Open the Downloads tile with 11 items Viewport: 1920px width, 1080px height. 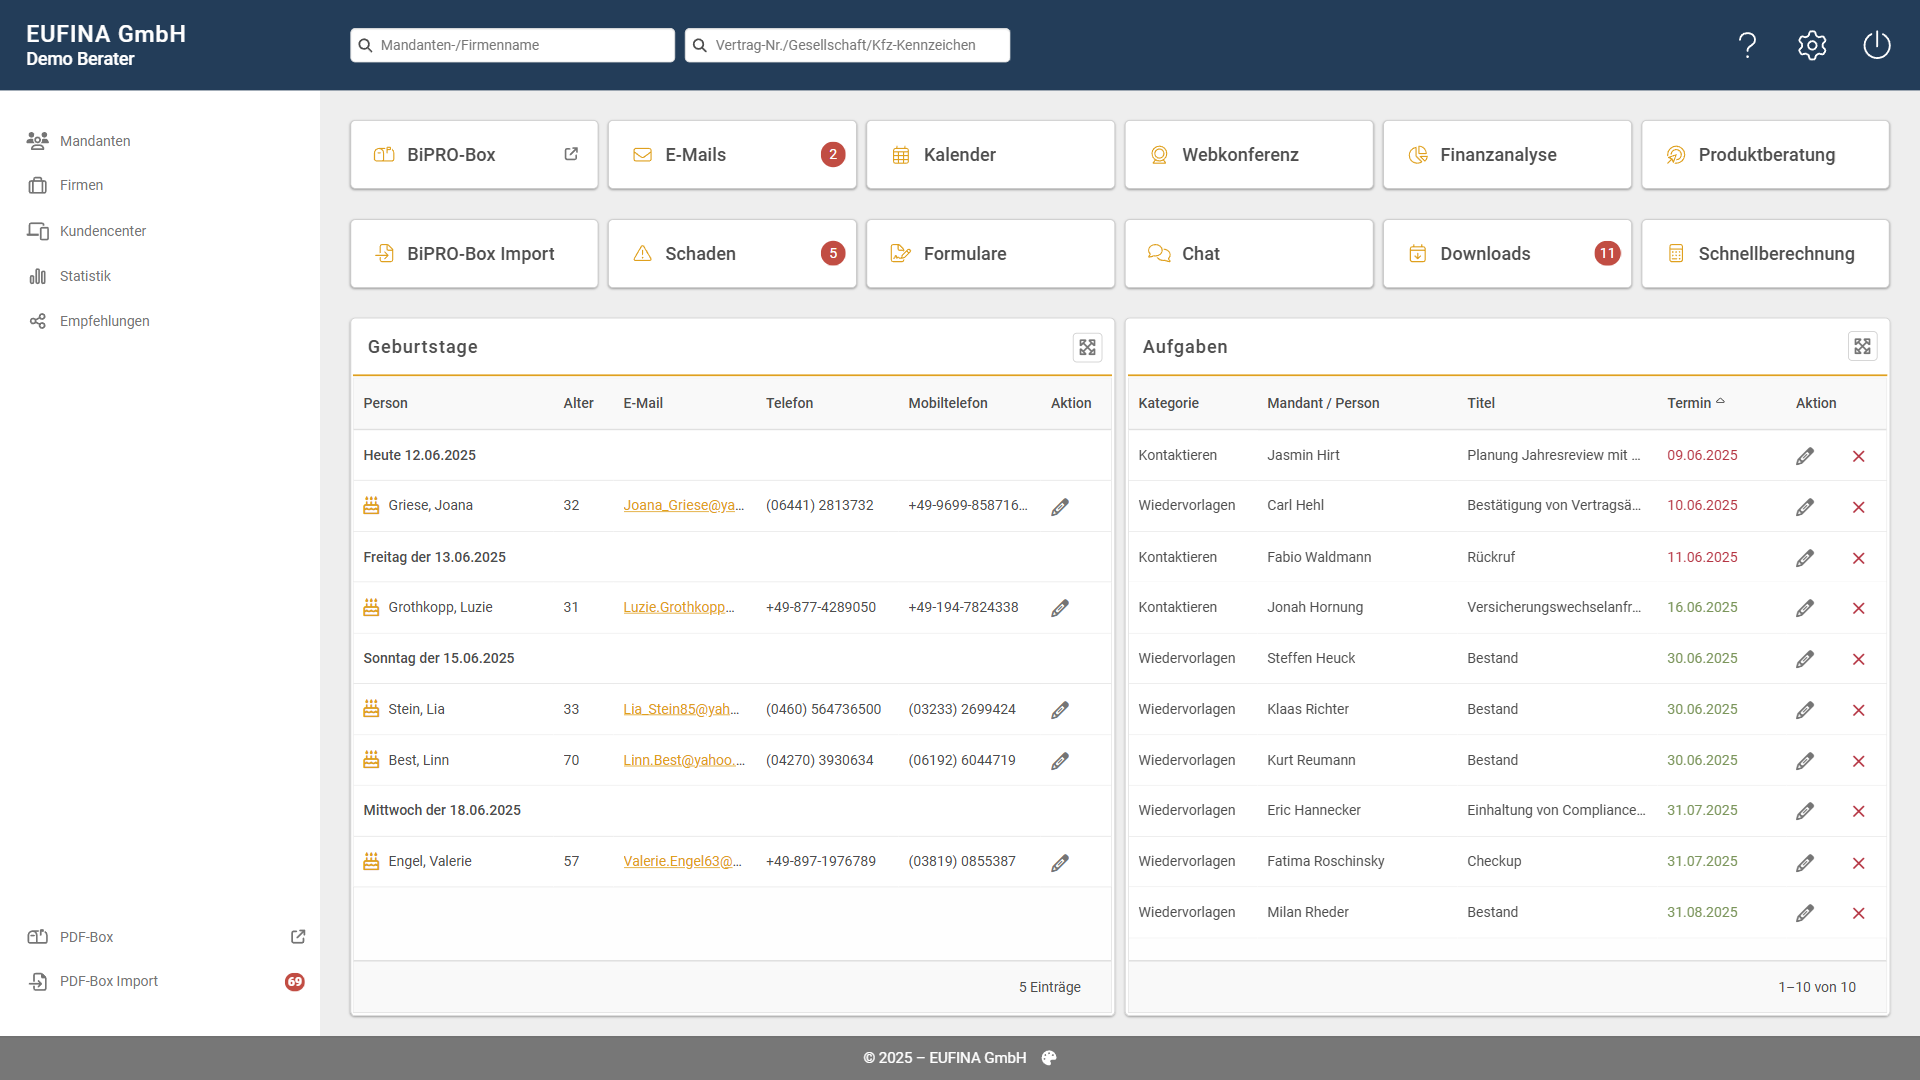click(1507, 253)
